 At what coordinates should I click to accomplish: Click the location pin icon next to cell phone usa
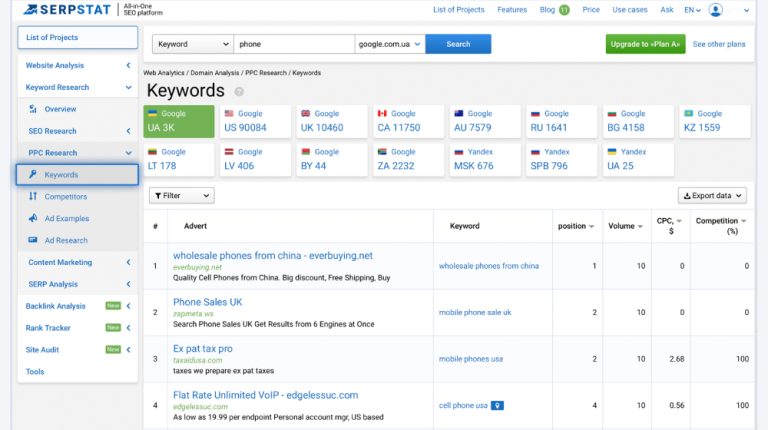(x=497, y=406)
